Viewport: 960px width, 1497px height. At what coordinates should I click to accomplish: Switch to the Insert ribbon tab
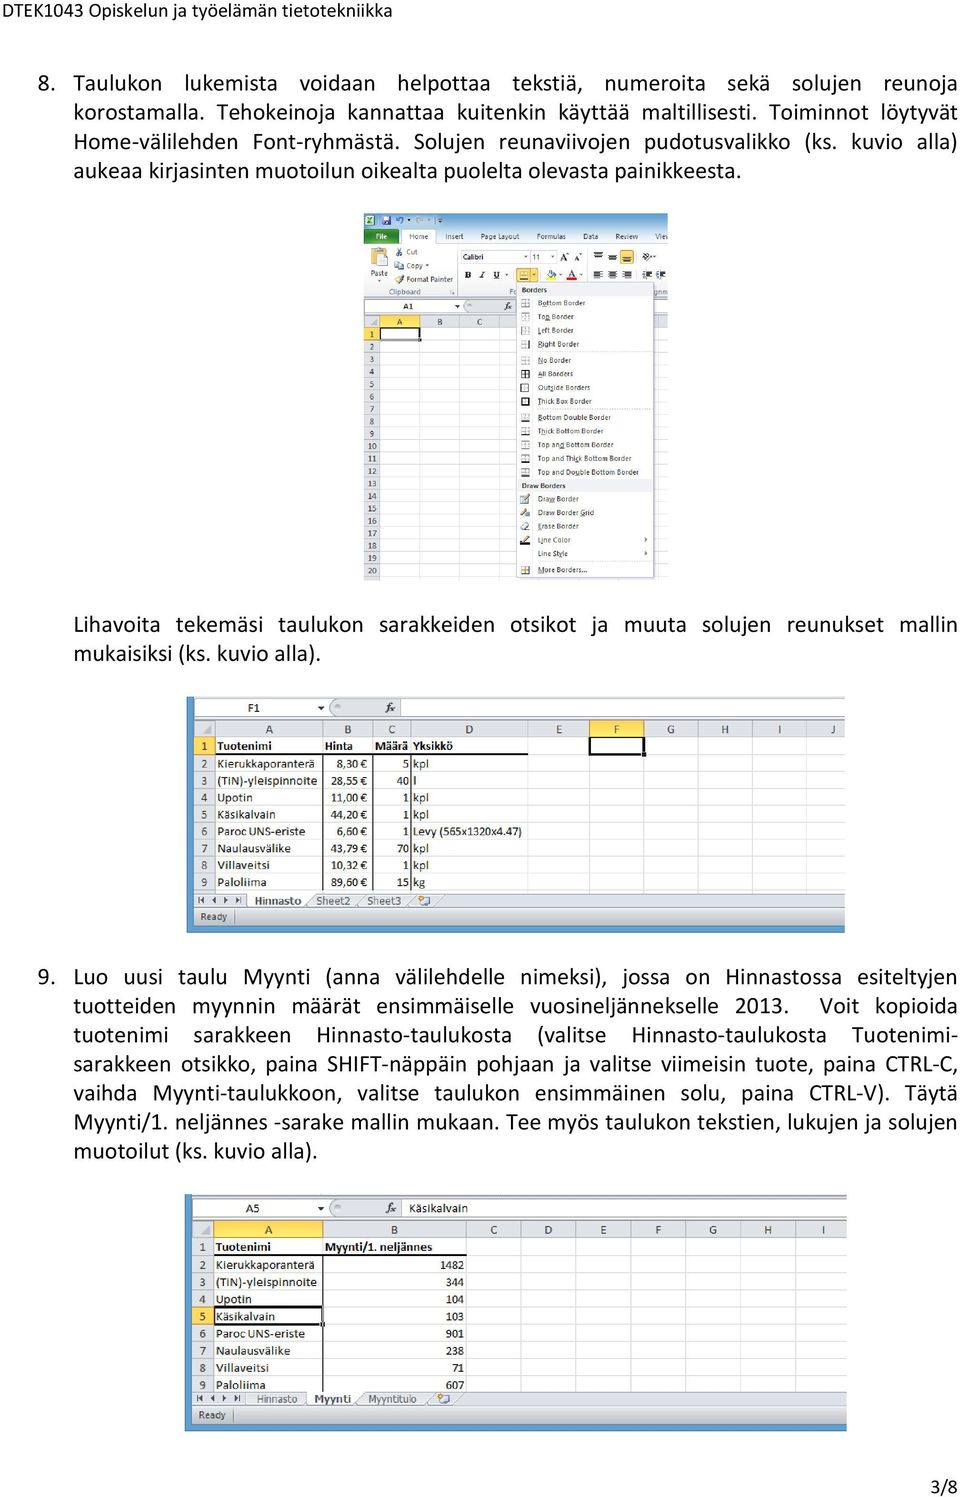click(x=454, y=237)
